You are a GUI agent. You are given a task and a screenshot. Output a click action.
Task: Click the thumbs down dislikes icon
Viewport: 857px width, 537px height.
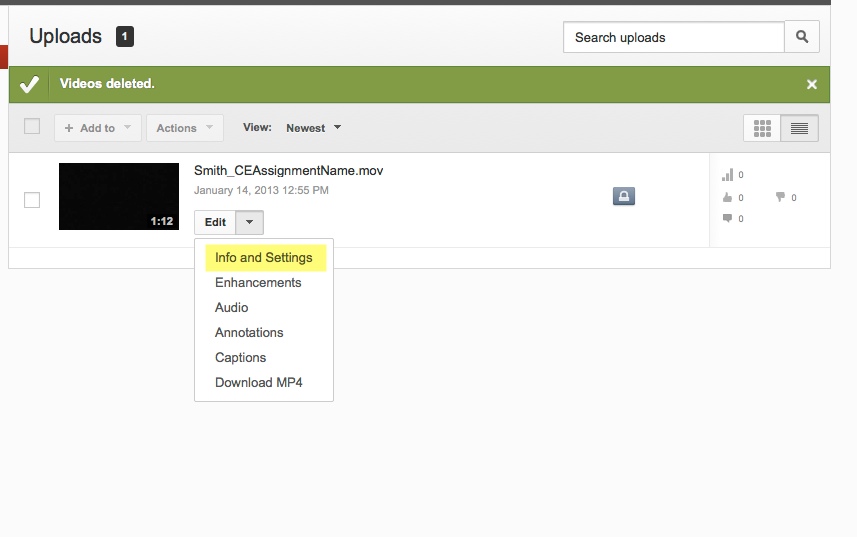pyautogui.click(x=780, y=198)
